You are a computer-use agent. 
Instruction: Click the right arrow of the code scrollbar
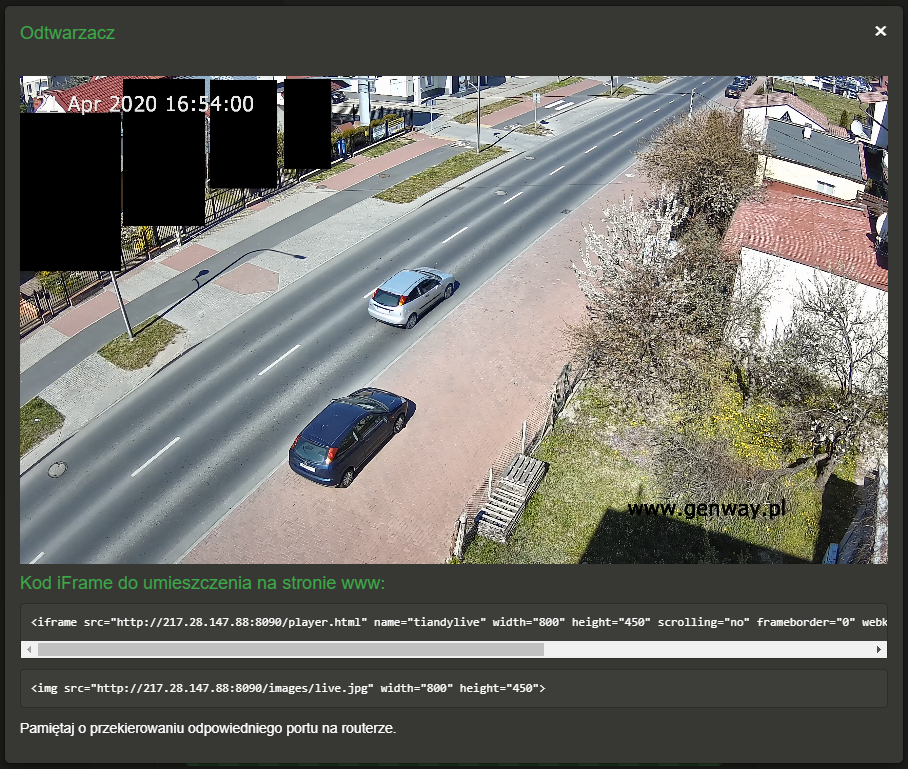879,649
